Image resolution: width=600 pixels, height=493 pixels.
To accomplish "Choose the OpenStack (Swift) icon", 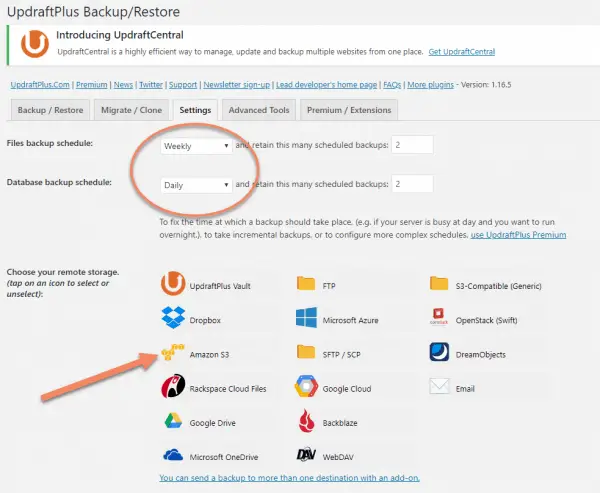I will (439, 317).
